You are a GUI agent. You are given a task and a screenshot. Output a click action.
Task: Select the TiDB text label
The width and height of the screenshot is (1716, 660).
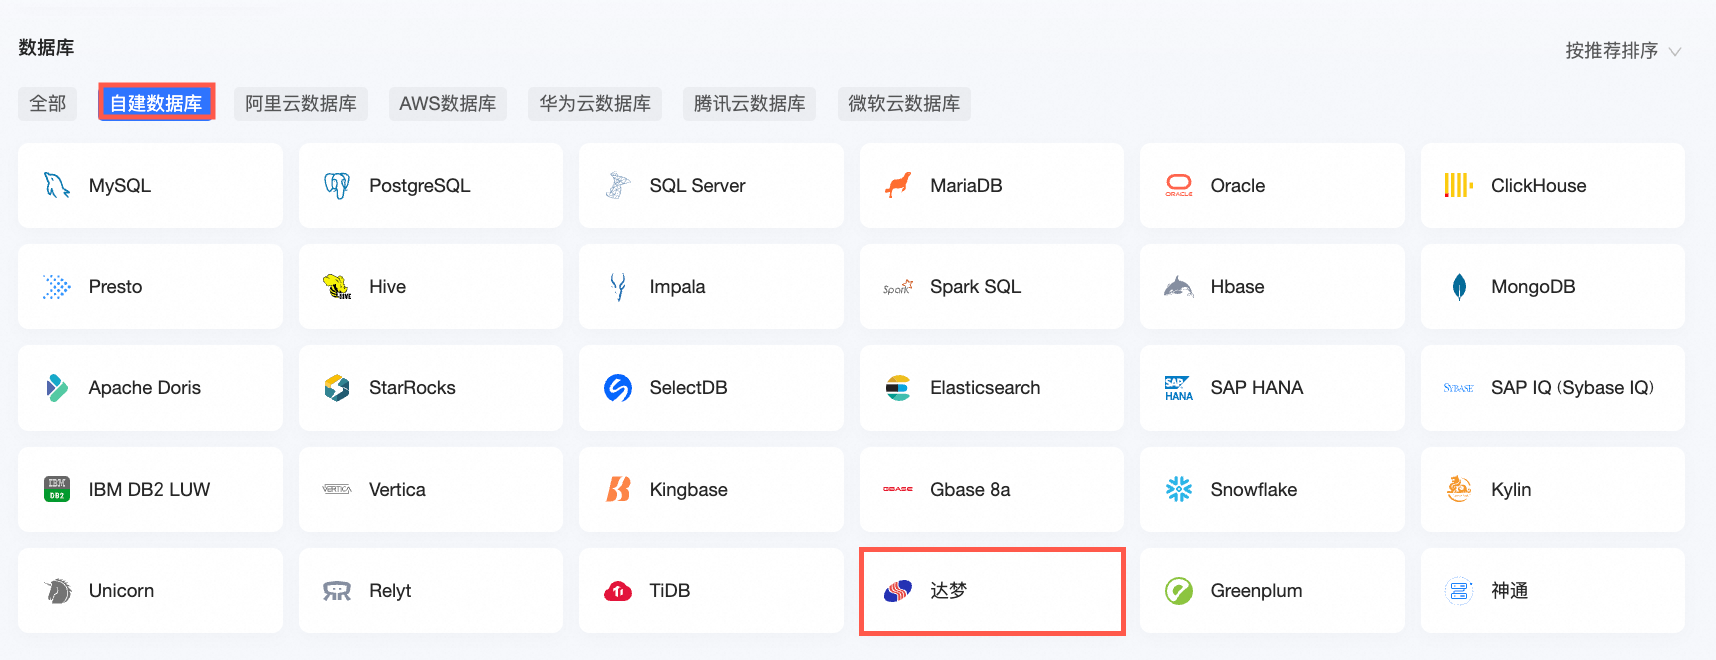coord(670,591)
